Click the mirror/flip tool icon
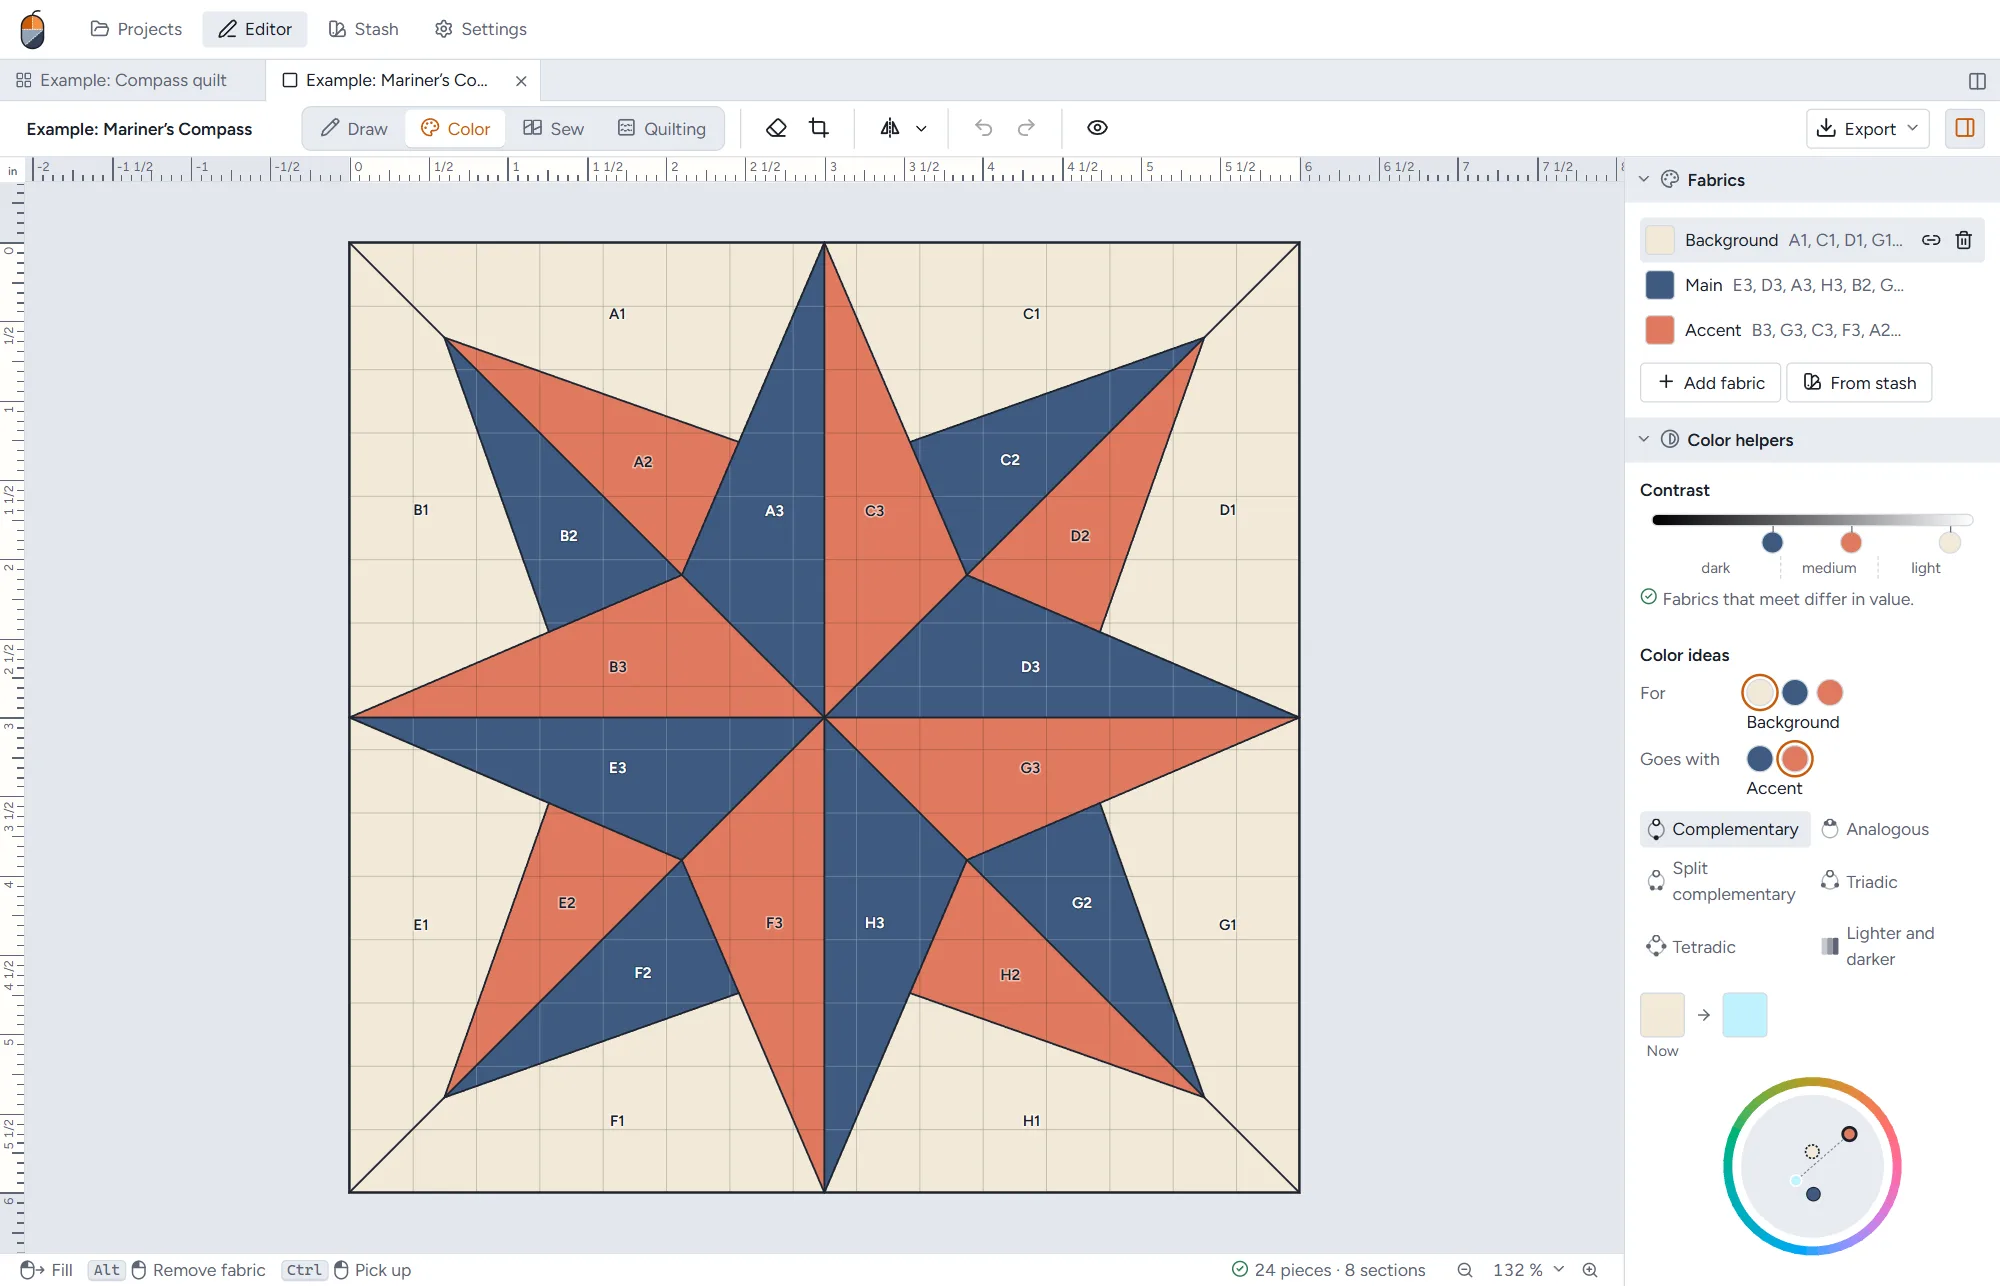Screen dimensions: 2000x1286 point(889,128)
